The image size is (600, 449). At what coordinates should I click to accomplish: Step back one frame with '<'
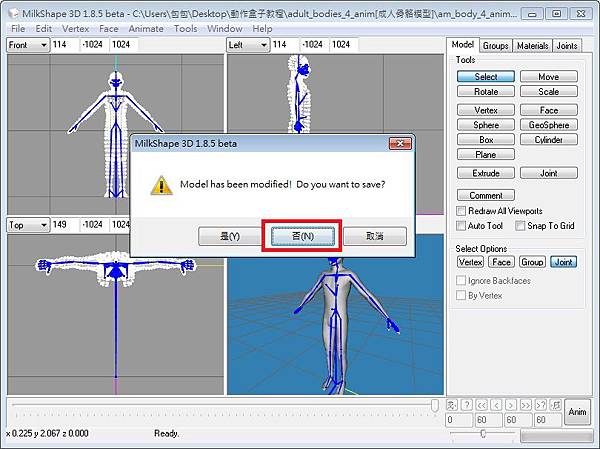(x=496, y=405)
